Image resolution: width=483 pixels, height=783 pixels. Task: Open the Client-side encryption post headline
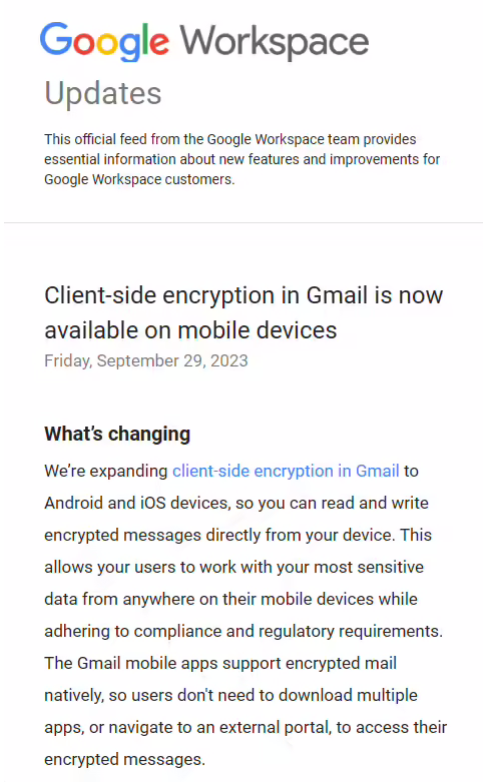pyautogui.click(x=244, y=313)
